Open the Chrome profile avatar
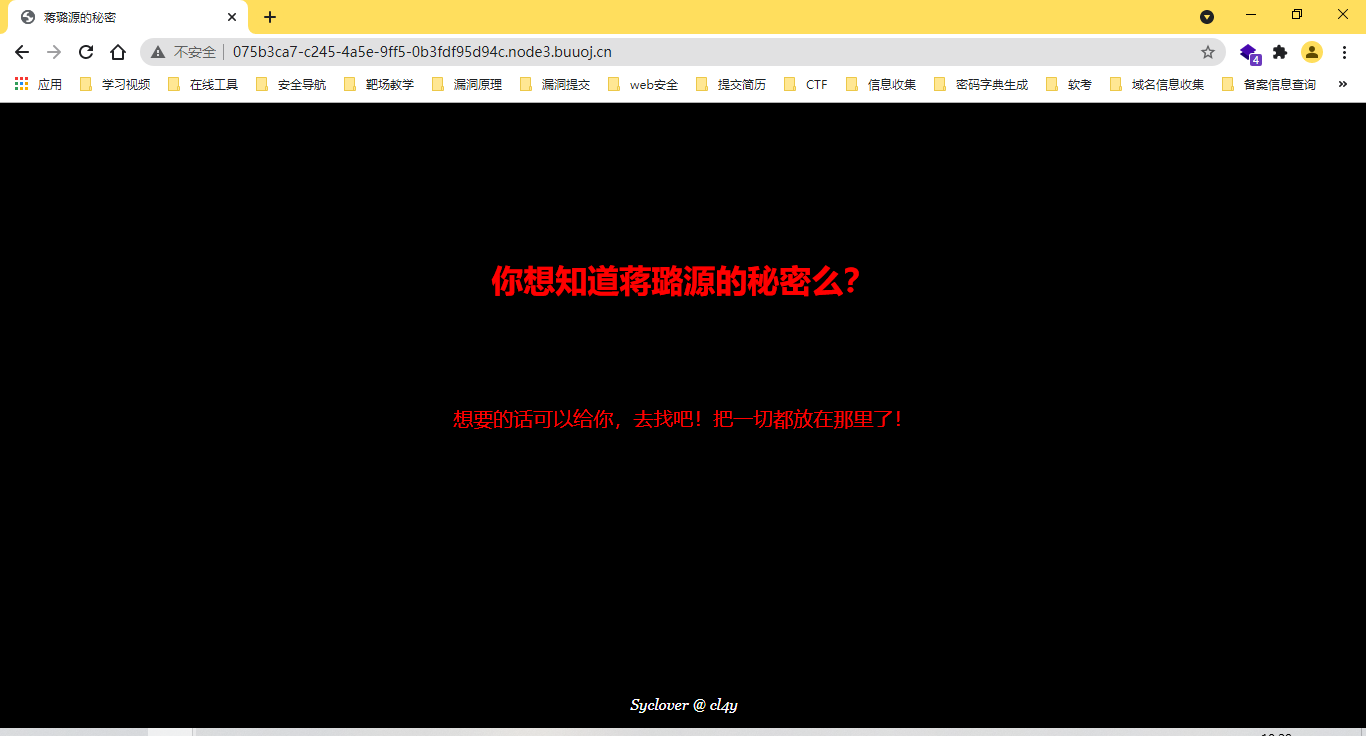1366x736 pixels. pyautogui.click(x=1312, y=52)
